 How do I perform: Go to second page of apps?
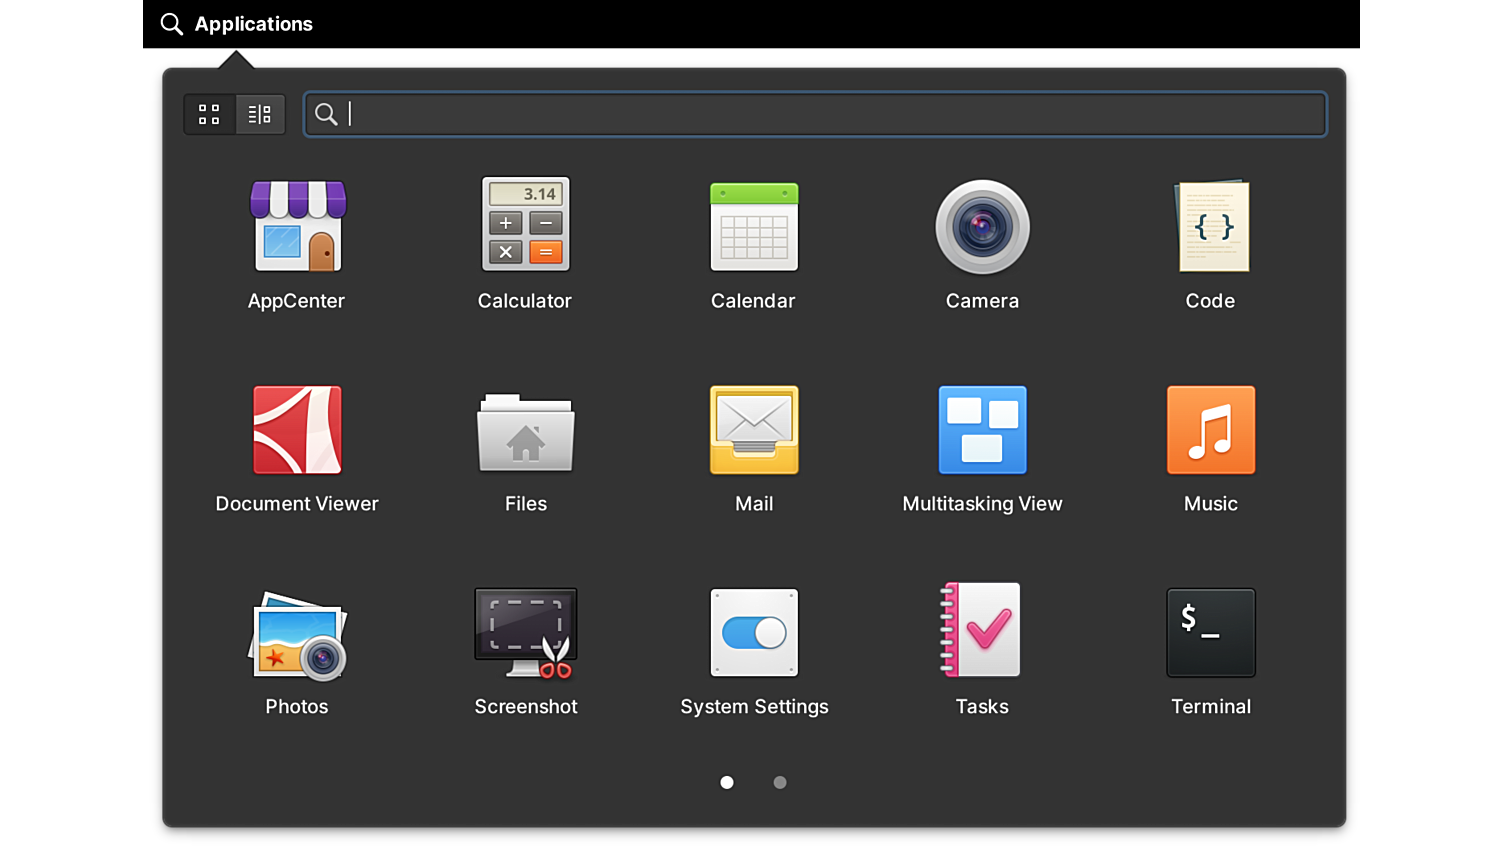click(x=780, y=783)
